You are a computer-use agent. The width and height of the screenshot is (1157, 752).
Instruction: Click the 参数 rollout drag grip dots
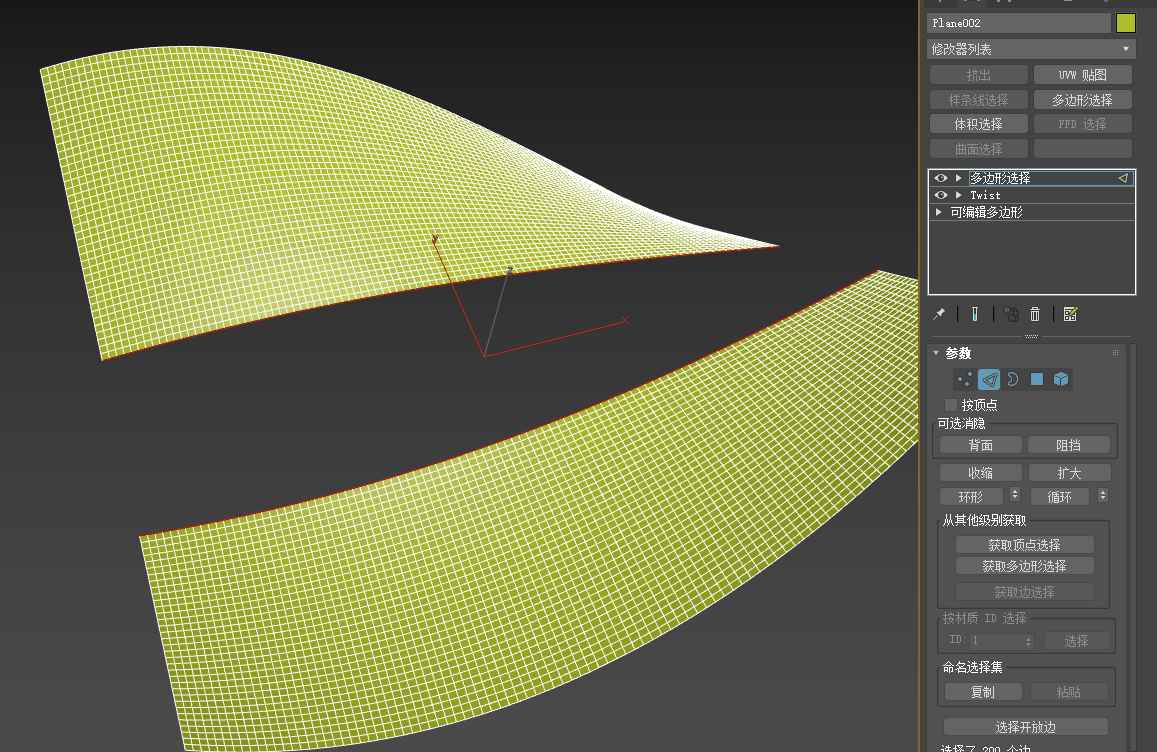(x=1116, y=353)
